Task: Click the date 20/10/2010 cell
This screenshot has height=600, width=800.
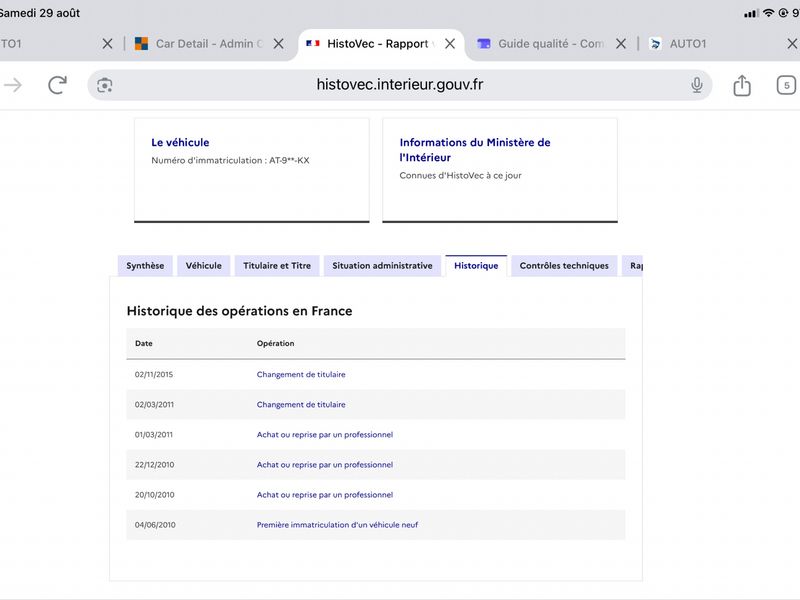Action: tap(155, 495)
